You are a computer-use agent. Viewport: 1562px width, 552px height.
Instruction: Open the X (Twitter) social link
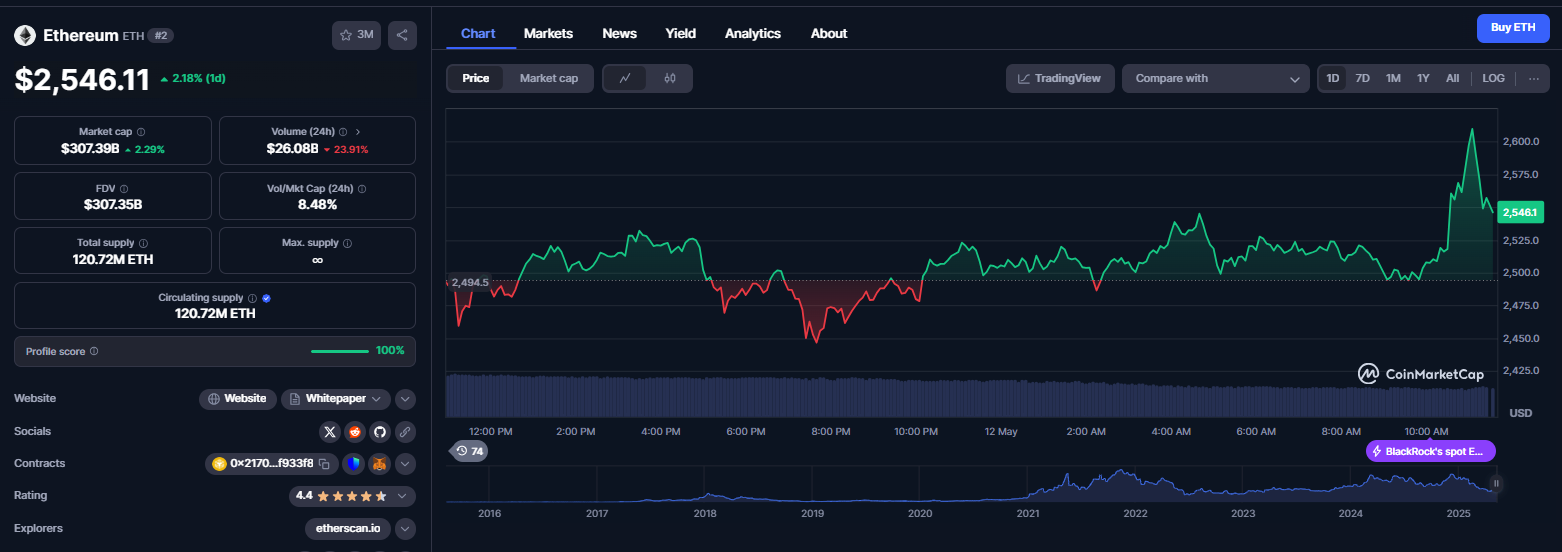click(330, 432)
